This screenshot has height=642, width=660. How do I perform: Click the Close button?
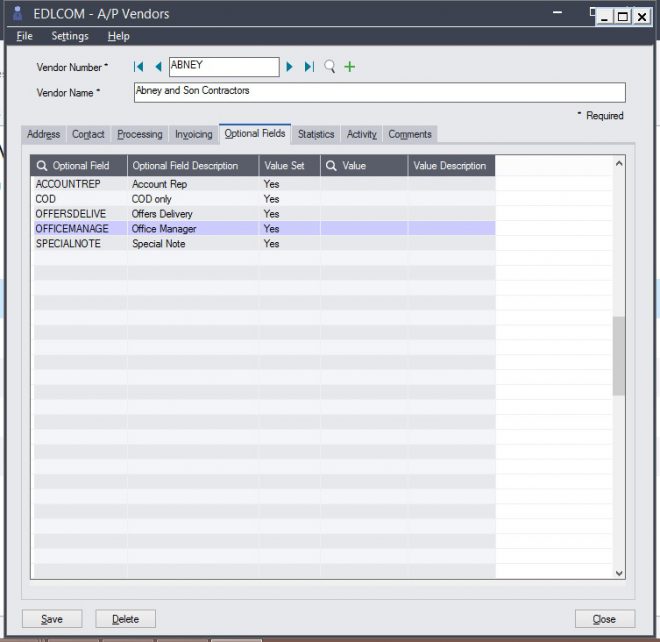(604, 619)
